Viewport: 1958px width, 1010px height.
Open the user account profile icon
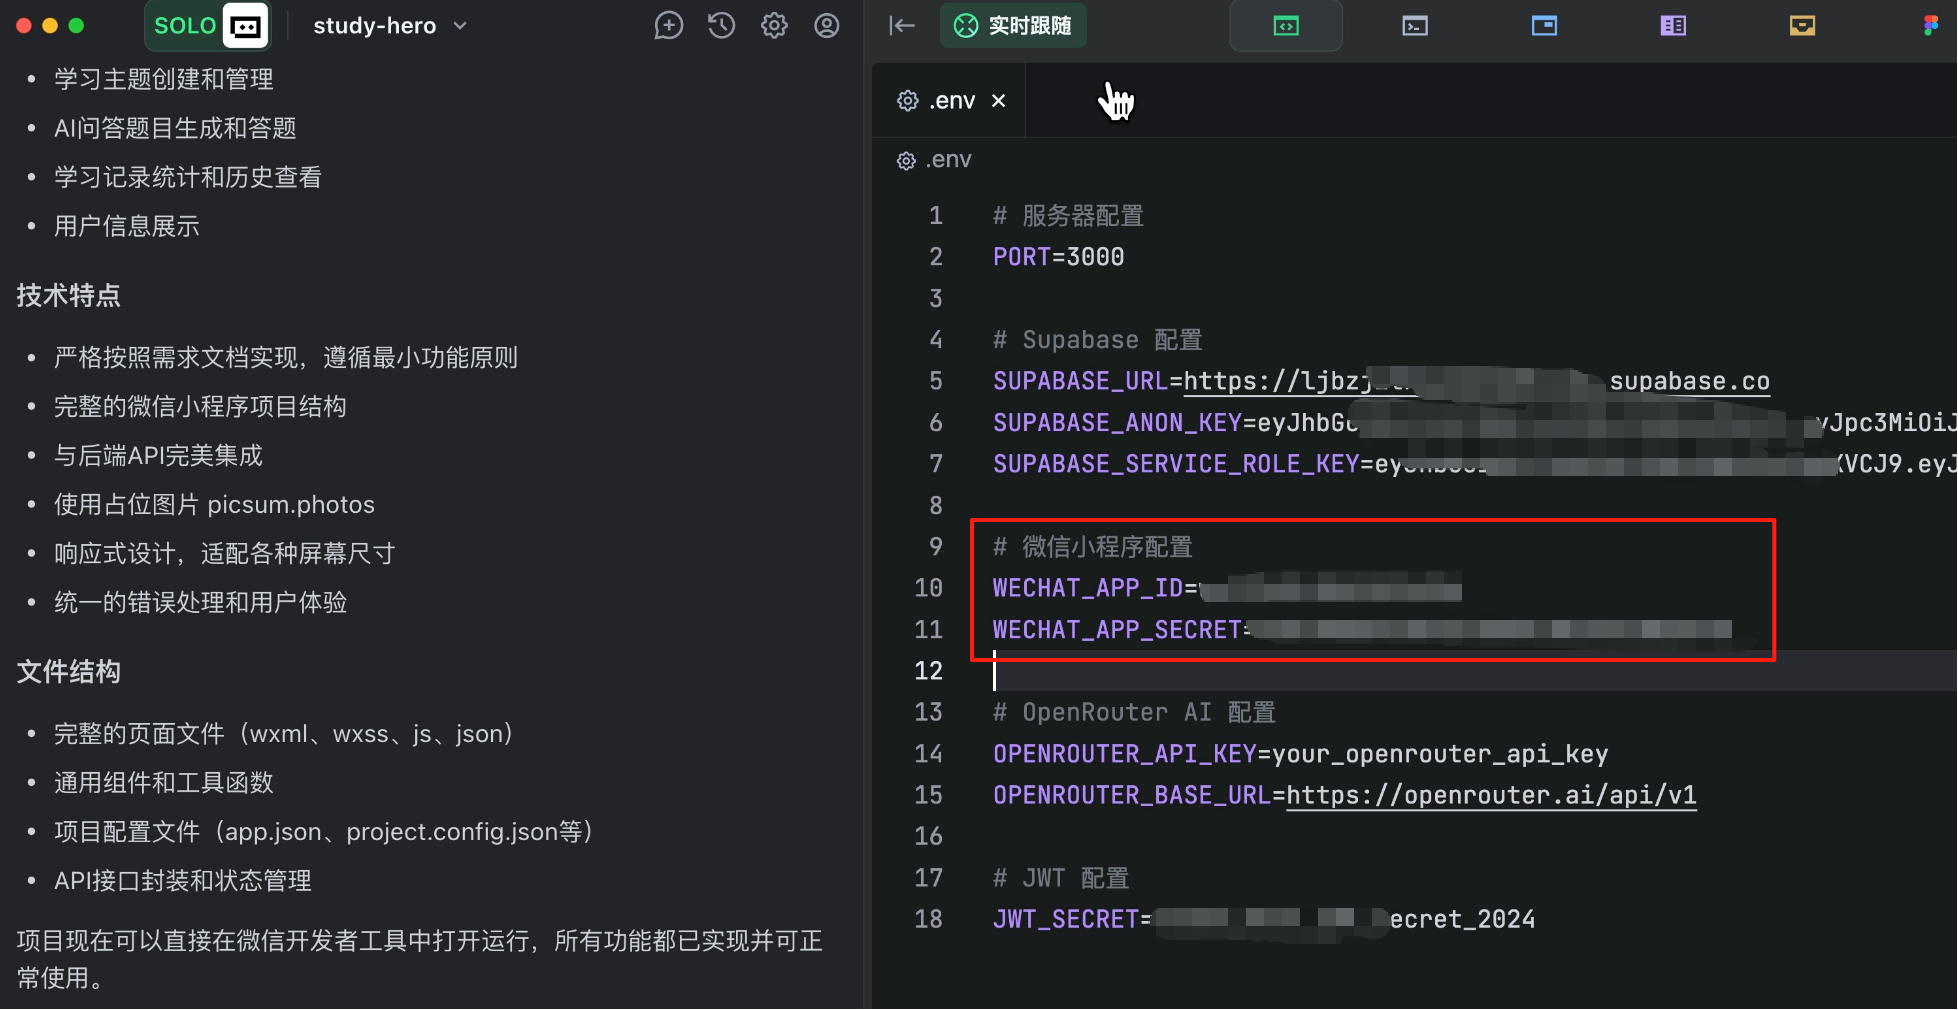[x=826, y=26]
